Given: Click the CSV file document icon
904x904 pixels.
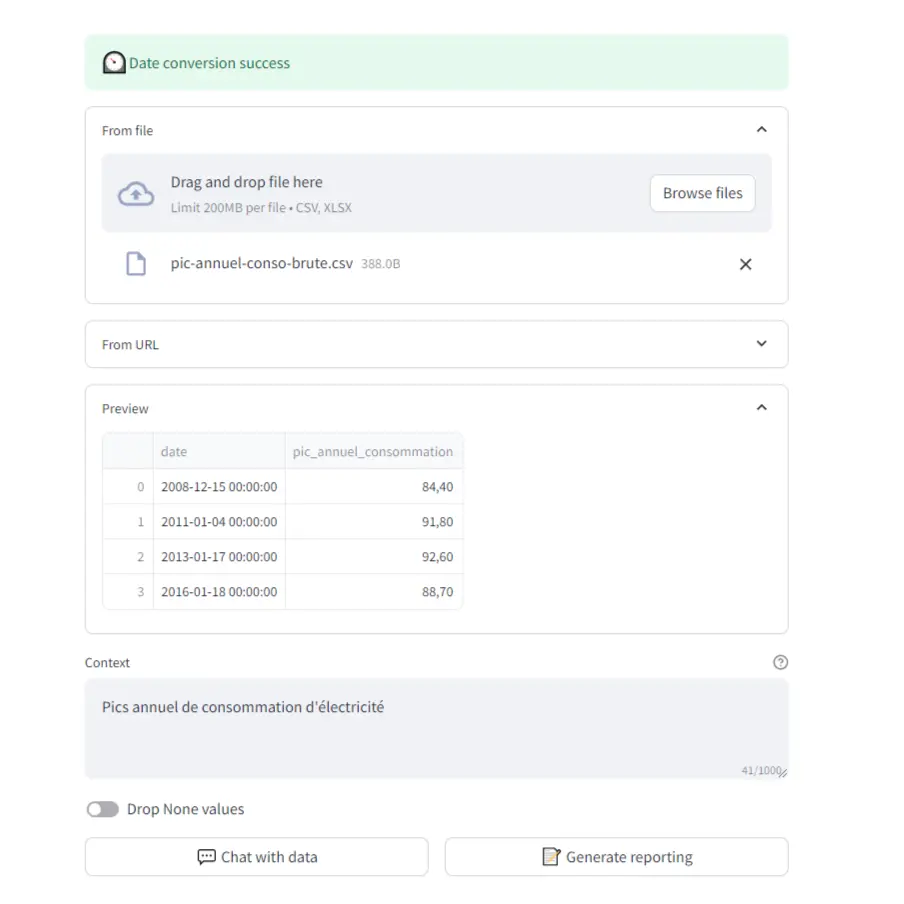Looking at the screenshot, I should click(136, 263).
